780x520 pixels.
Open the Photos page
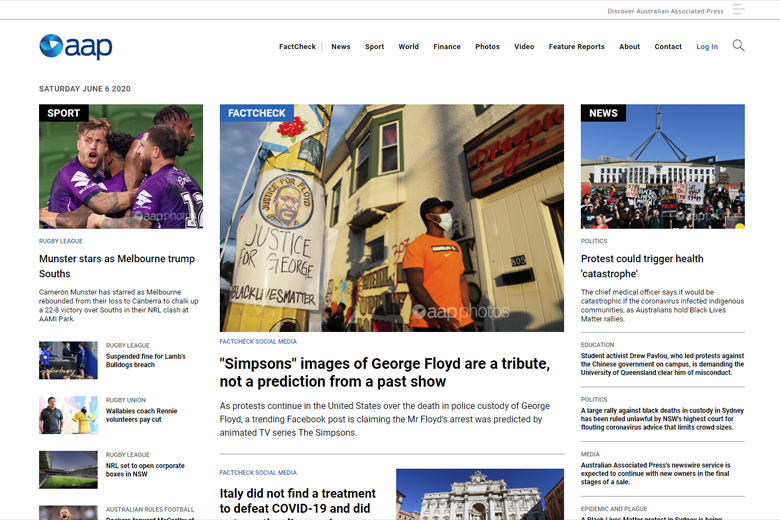[487, 47]
